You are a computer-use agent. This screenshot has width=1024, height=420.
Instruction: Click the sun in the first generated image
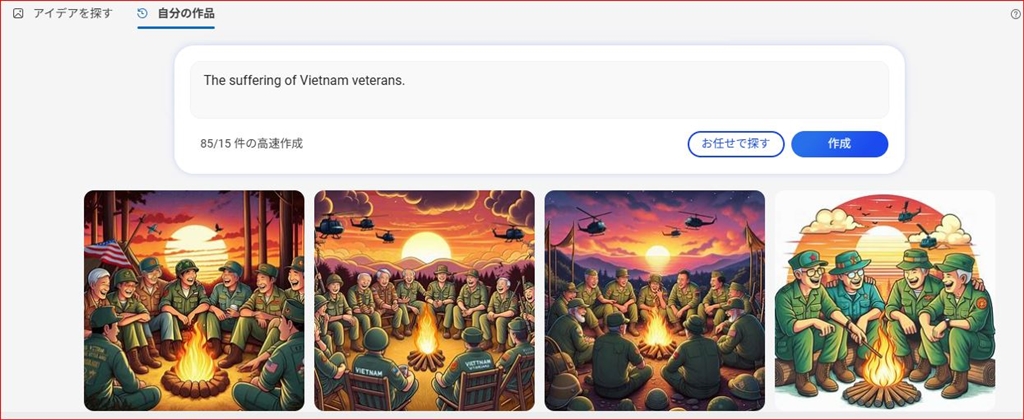(195, 250)
